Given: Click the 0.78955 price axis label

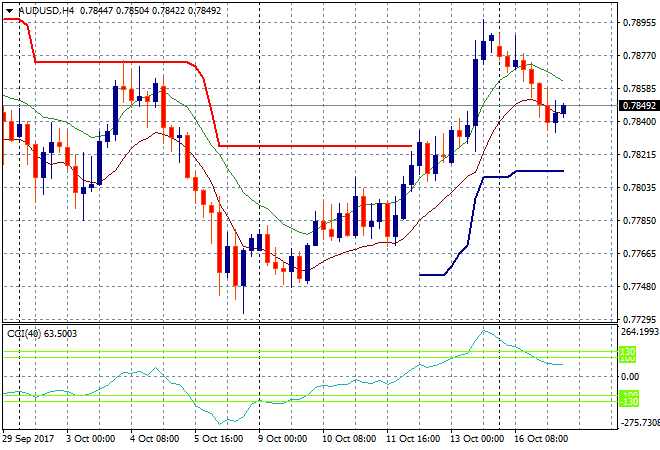Looking at the screenshot, I should coord(639,22).
